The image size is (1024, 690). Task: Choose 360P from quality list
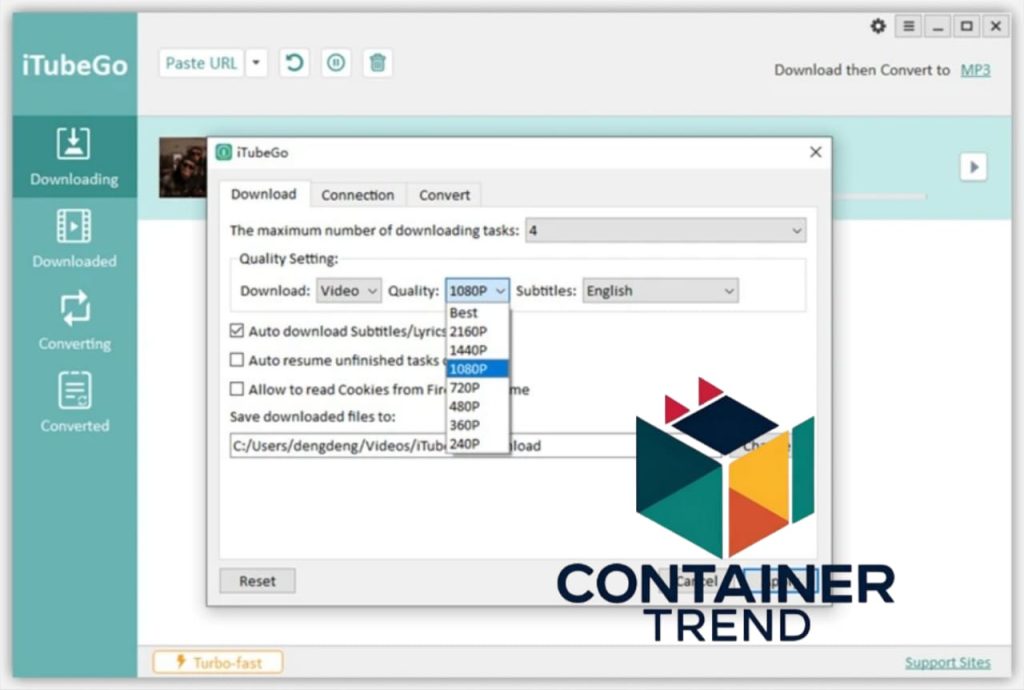[x=477, y=425]
